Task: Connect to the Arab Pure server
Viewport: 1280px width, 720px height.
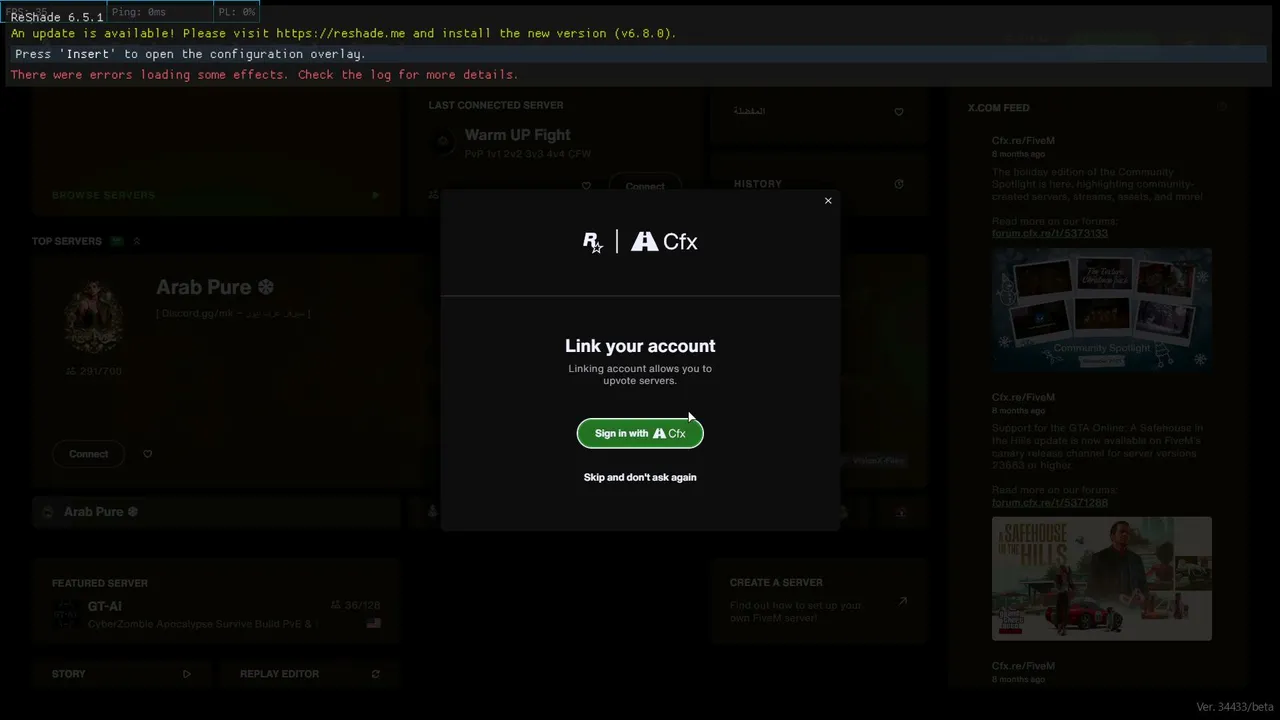Action: (x=88, y=454)
